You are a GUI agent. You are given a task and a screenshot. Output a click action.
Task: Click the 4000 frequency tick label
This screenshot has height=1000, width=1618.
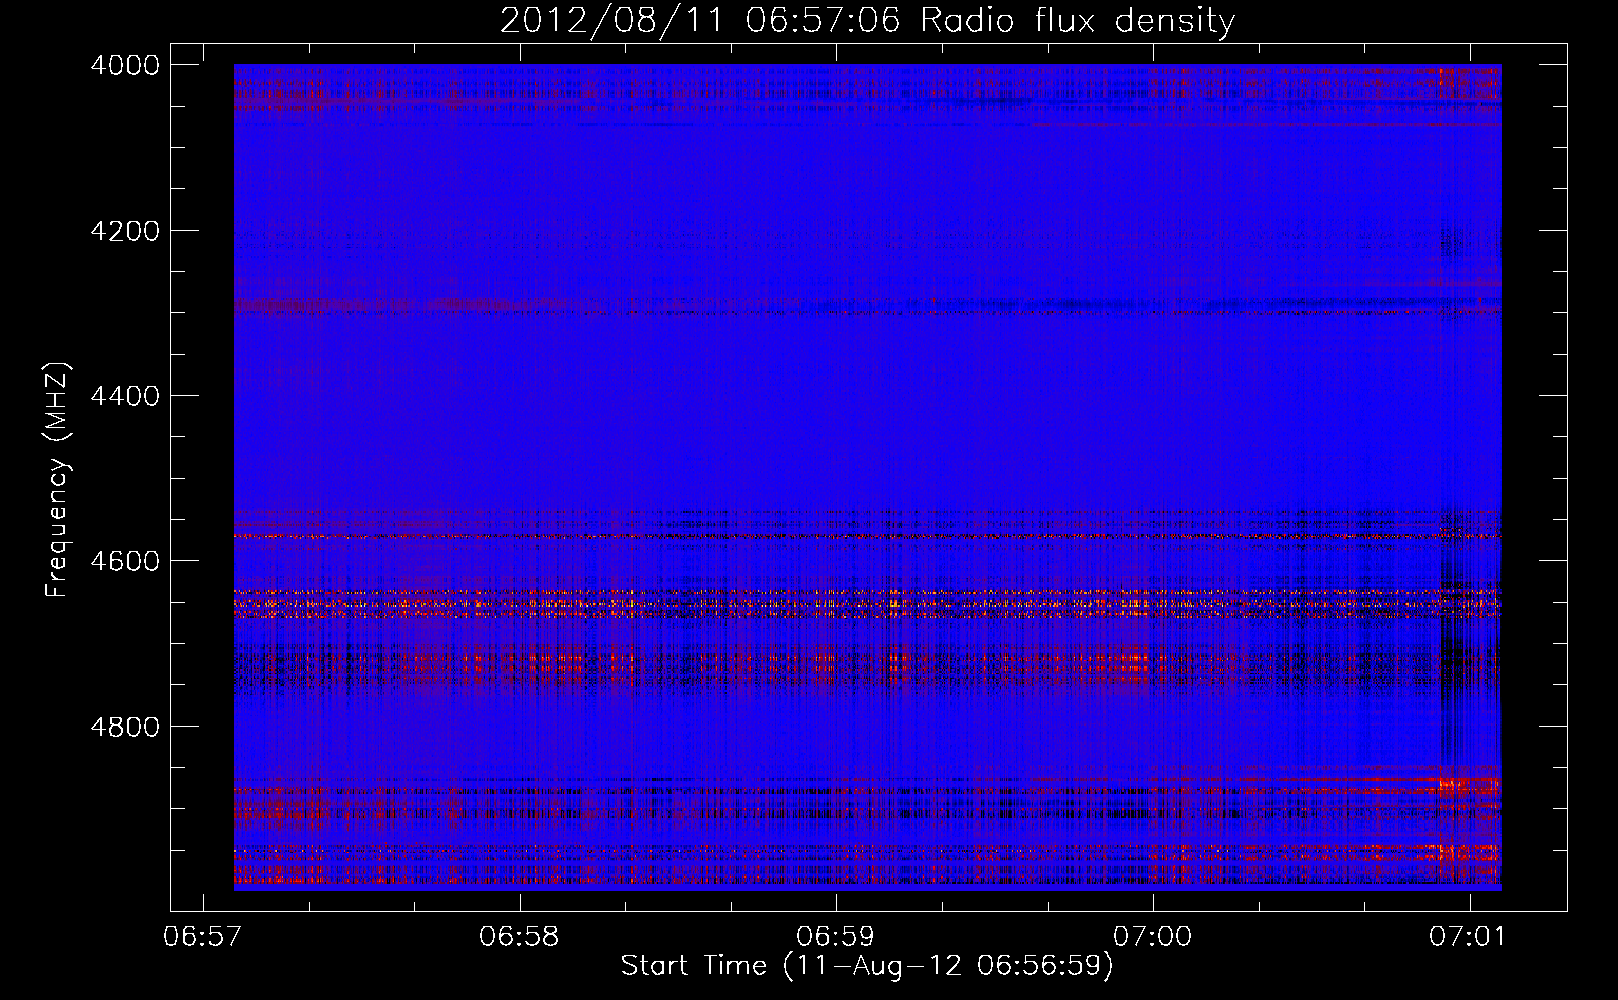125,65
